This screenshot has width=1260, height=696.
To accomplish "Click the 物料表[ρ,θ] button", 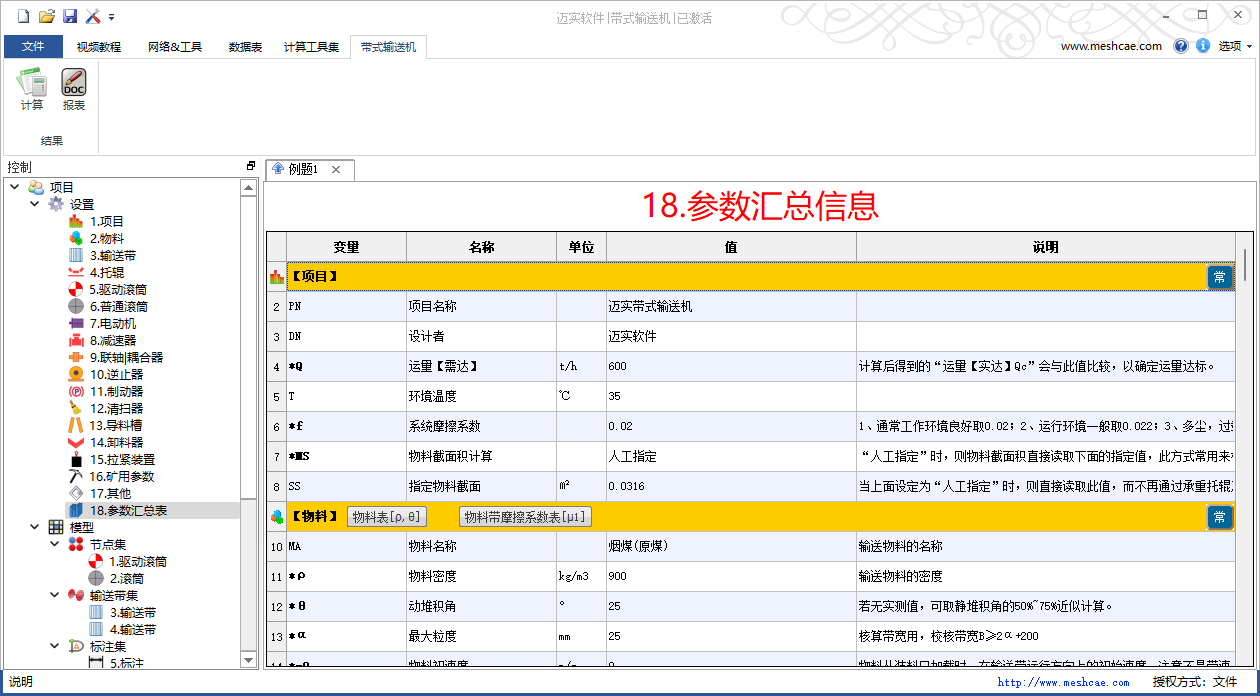I will 387,517.
